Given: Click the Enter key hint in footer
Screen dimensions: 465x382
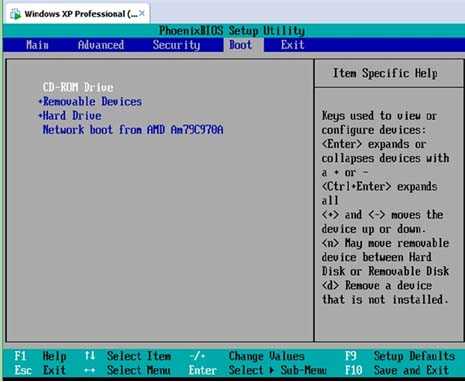Looking at the screenshot, I should click(x=203, y=370).
